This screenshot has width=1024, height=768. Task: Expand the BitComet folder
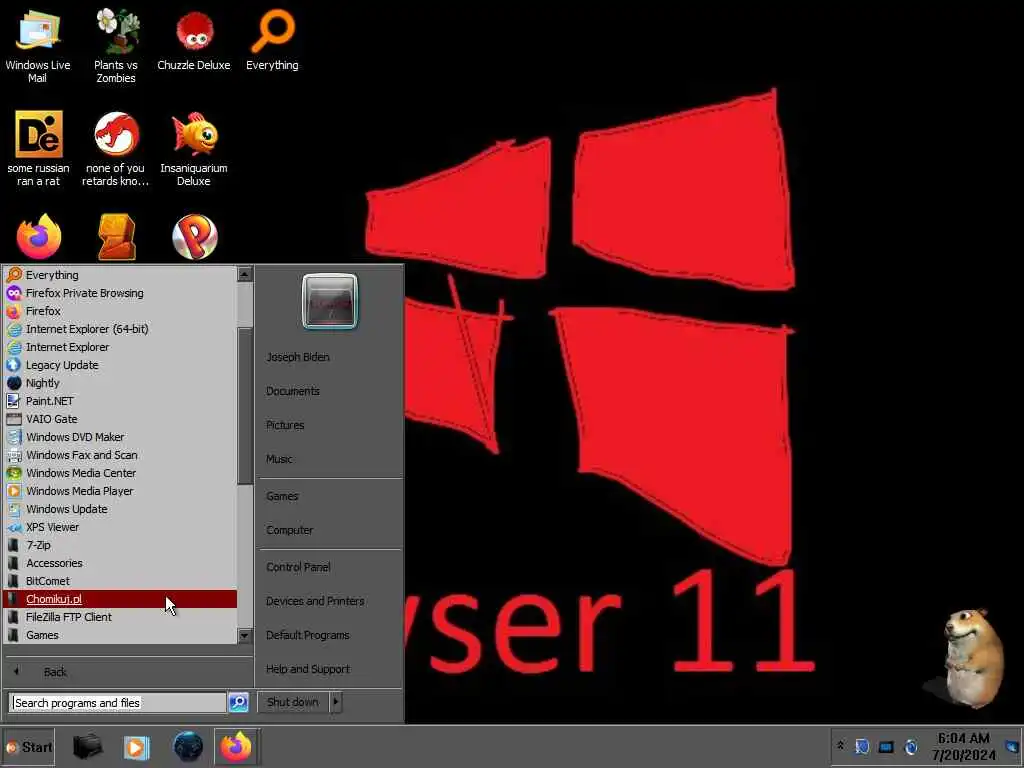point(120,581)
